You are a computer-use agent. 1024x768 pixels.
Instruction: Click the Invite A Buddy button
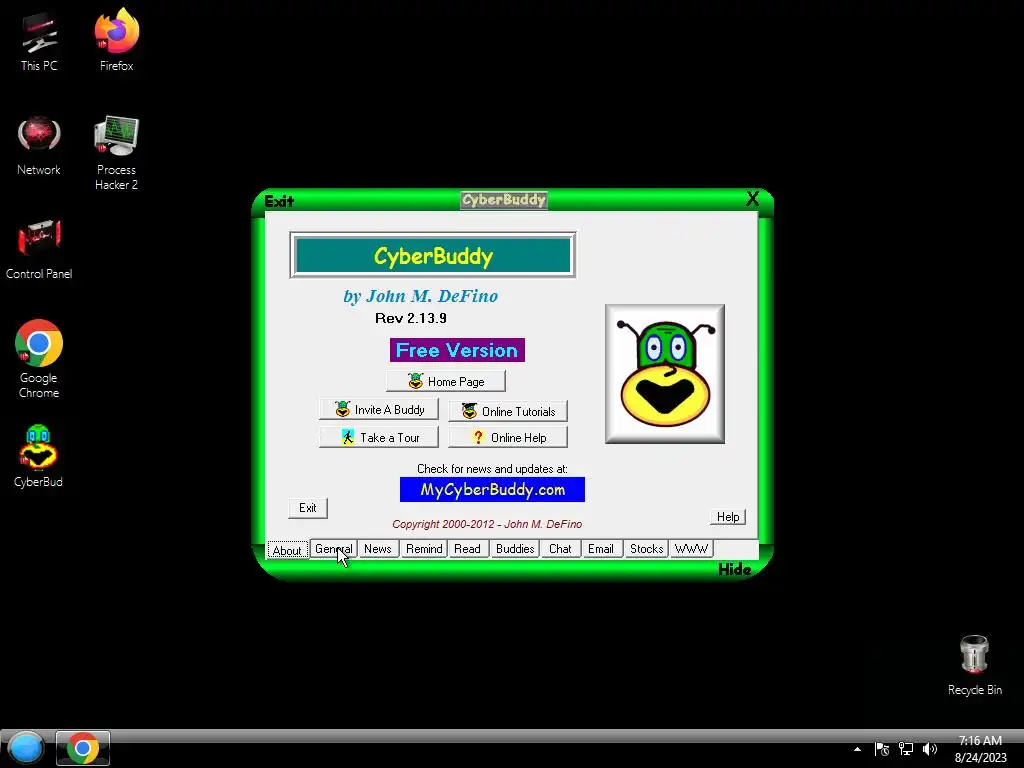click(379, 409)
